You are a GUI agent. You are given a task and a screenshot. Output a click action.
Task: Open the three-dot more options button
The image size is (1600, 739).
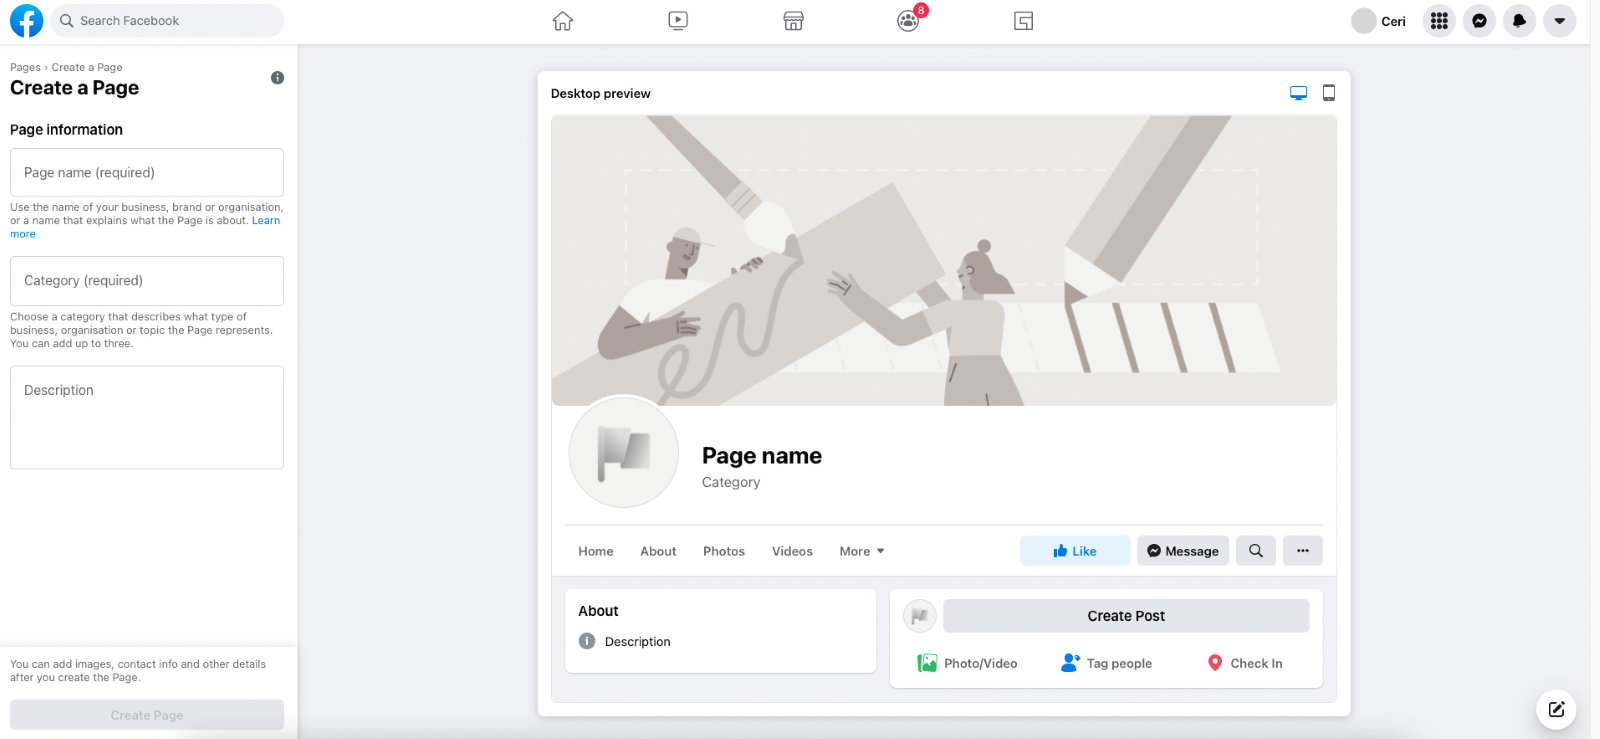click(x=1303, y=551)
